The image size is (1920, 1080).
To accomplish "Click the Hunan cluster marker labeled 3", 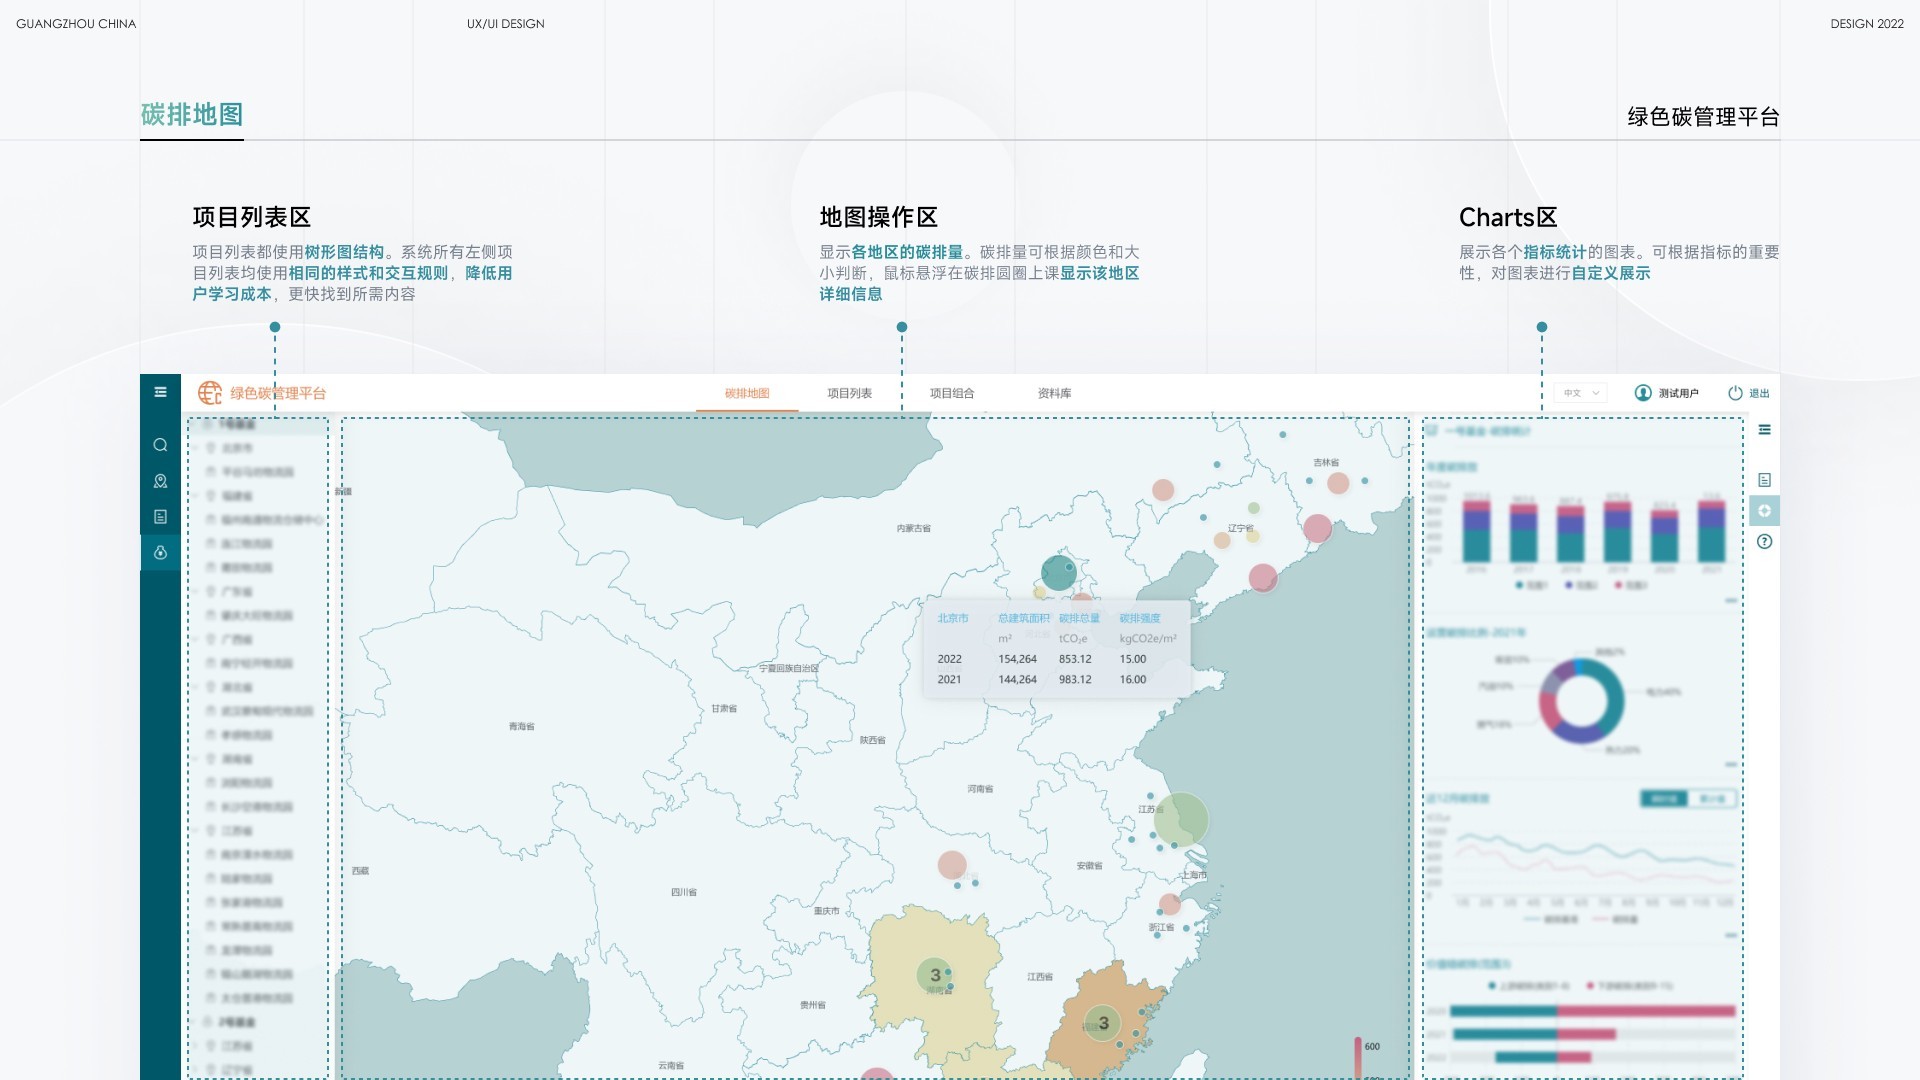I will pos(935,975).
